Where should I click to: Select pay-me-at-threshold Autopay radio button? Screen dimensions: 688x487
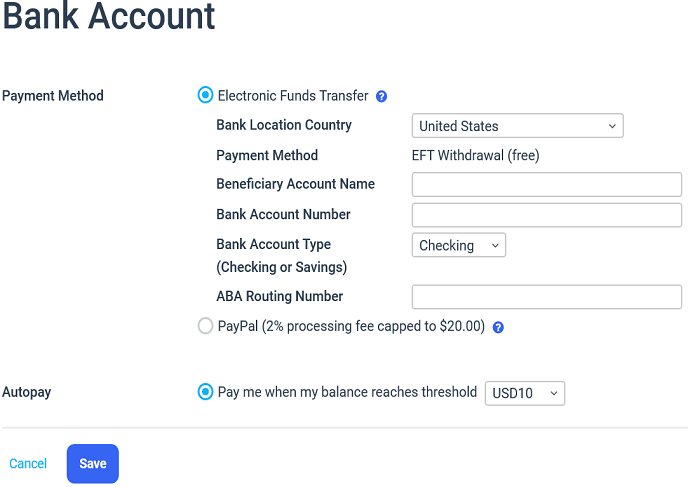click(205, 392)
